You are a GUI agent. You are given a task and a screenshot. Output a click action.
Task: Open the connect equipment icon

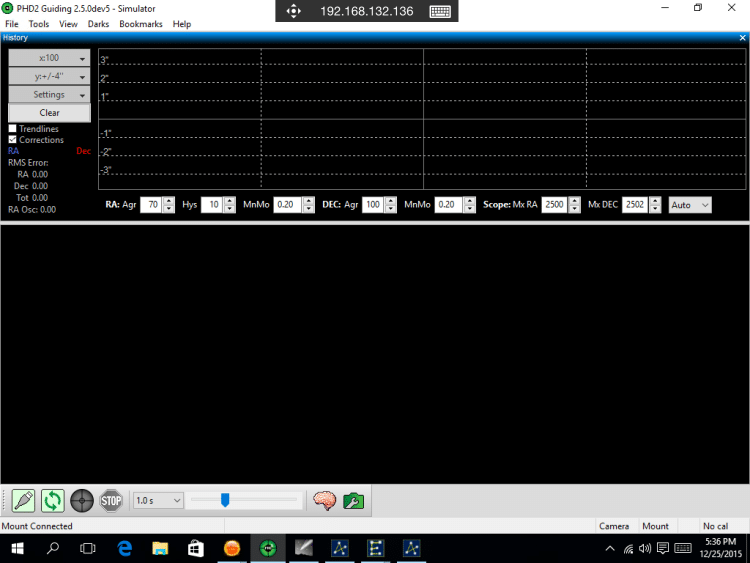tap(23, 501)
